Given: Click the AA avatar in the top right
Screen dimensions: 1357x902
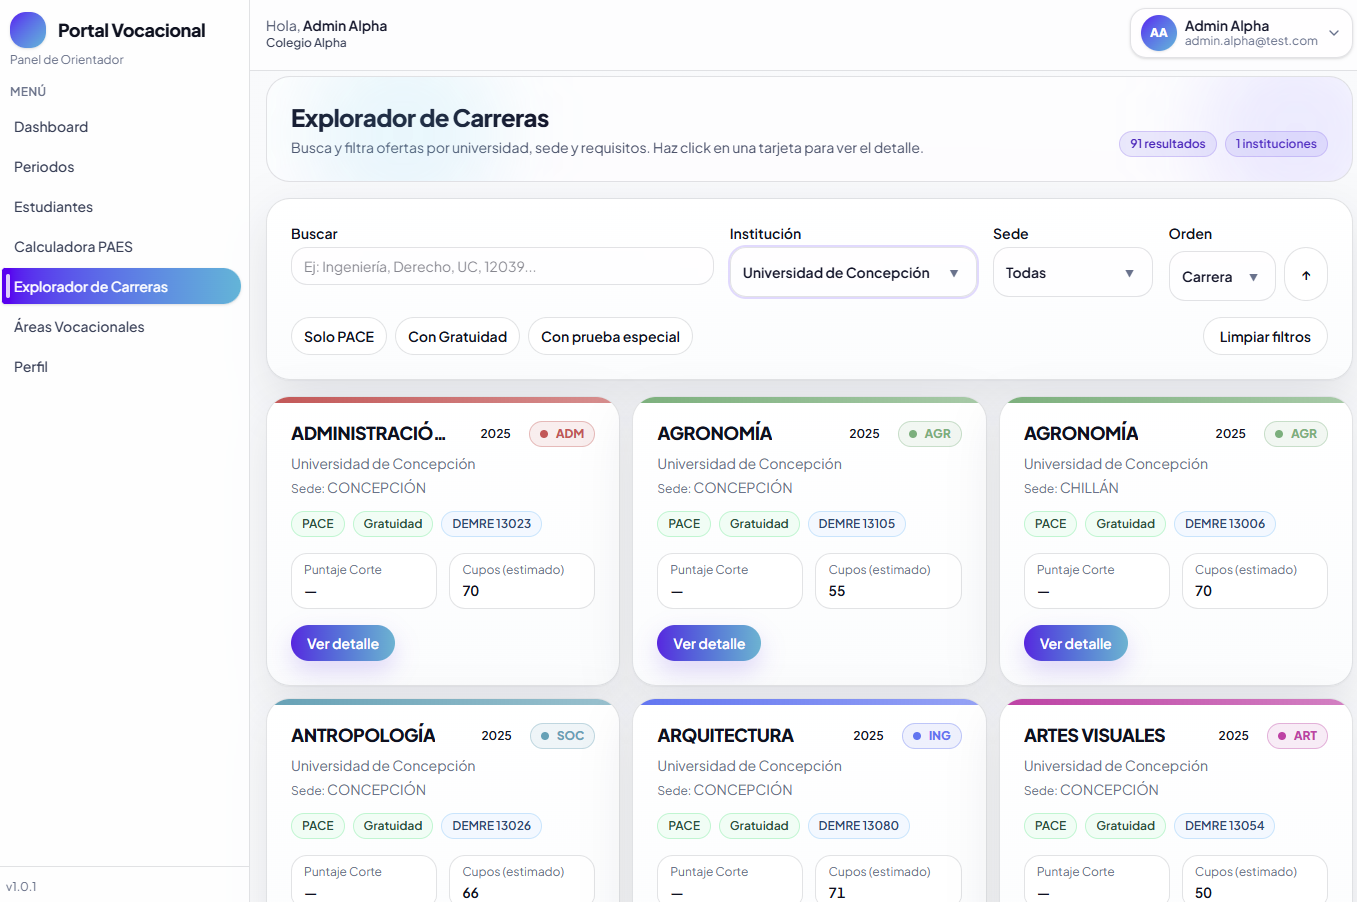Looking at the screenshot, I should click(x=1158, y=32).
